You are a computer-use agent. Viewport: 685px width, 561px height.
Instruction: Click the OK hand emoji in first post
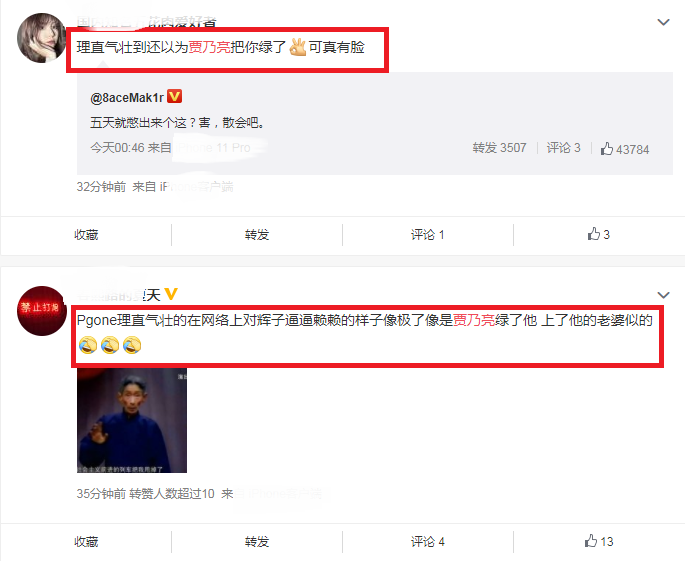298,47
